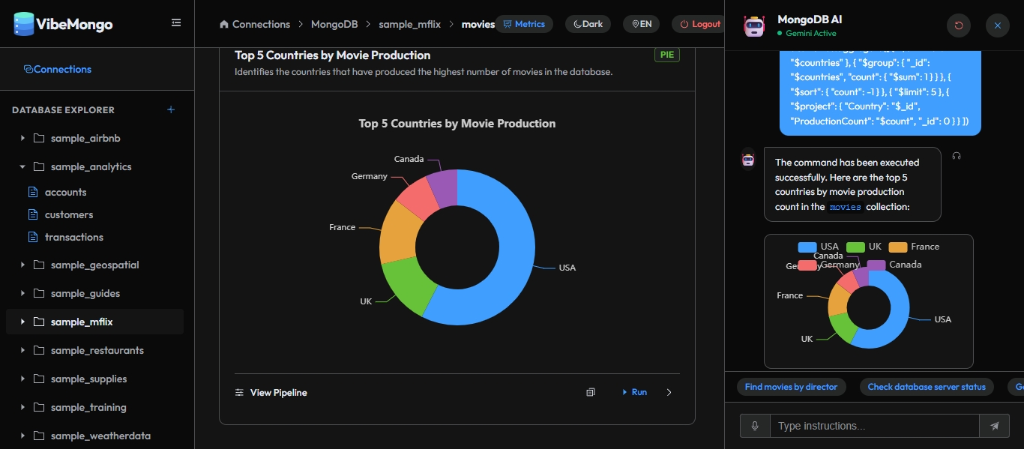
Task: Choose 'Check database server status' suggestion
Action: (926, 387)
